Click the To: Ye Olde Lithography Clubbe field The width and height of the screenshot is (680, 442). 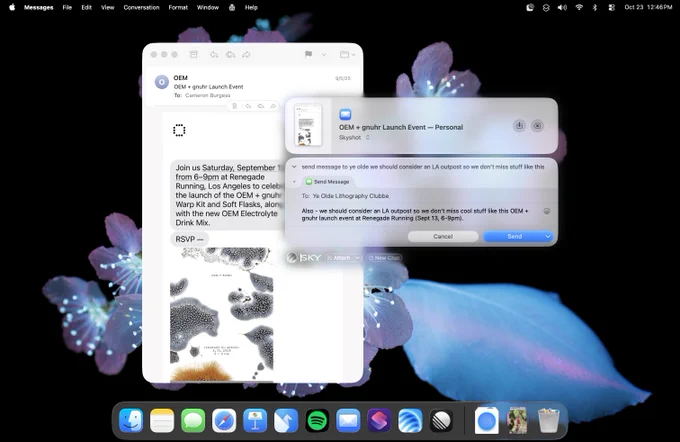(x=421, y=196)
